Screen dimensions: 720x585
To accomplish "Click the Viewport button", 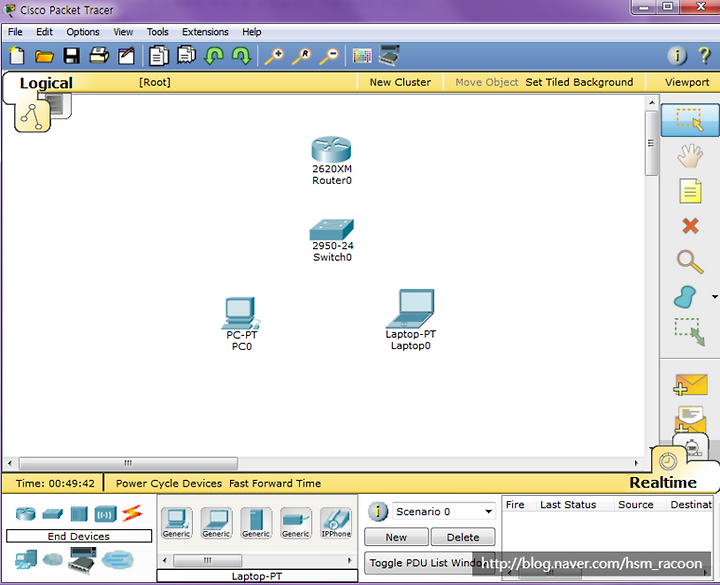I will [x=687, y=82].
